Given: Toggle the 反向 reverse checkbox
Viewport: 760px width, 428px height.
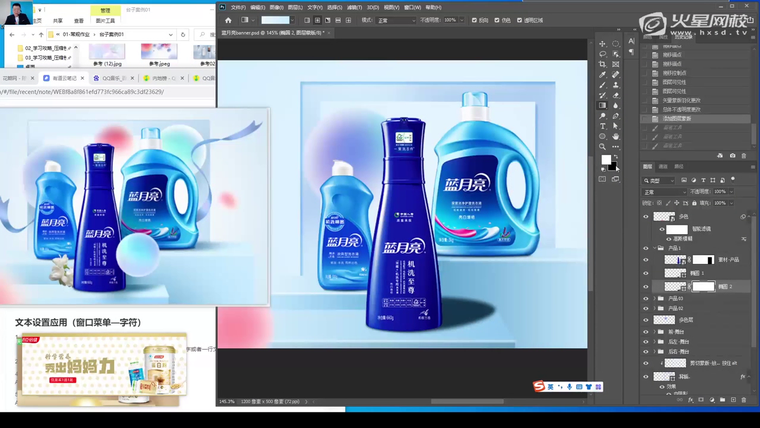Looking at the screenshot, I should coord(474,20).
